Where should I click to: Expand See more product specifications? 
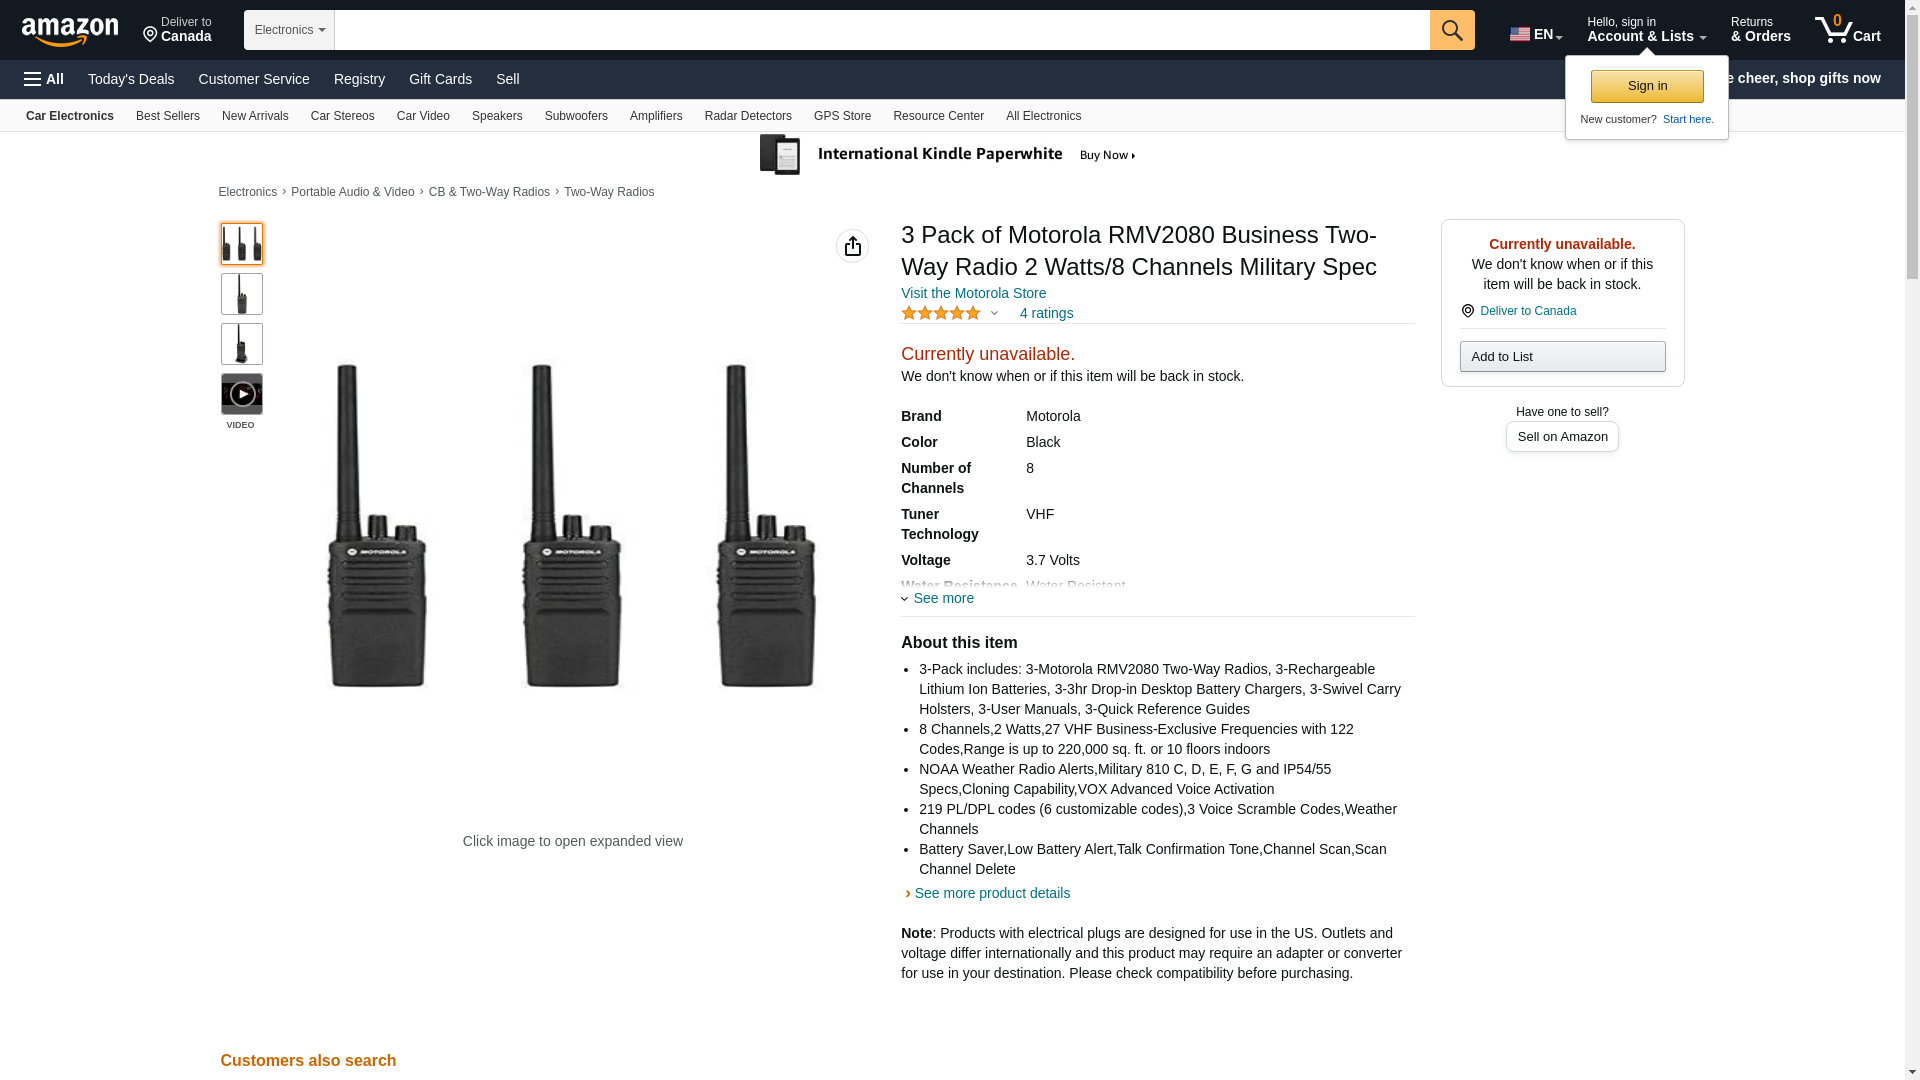coord(938,598)
